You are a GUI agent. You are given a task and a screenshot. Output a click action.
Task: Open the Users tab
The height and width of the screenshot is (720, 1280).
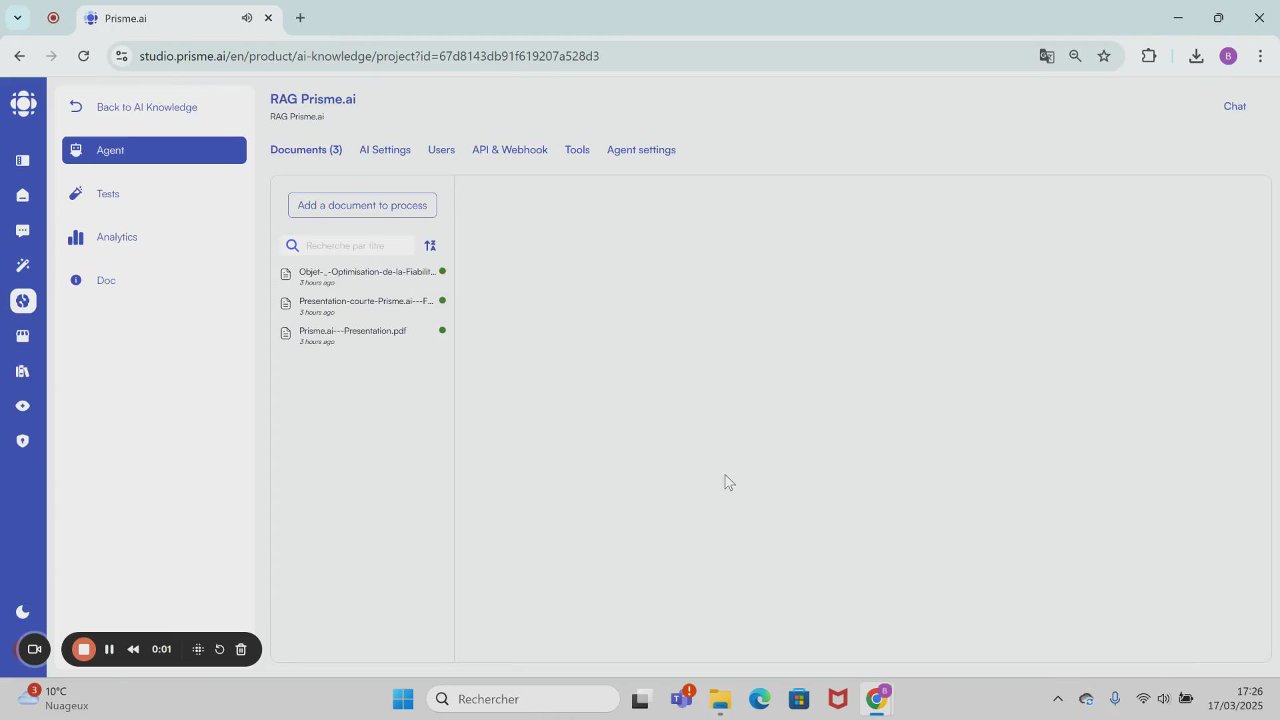click(x=441, y=150)
